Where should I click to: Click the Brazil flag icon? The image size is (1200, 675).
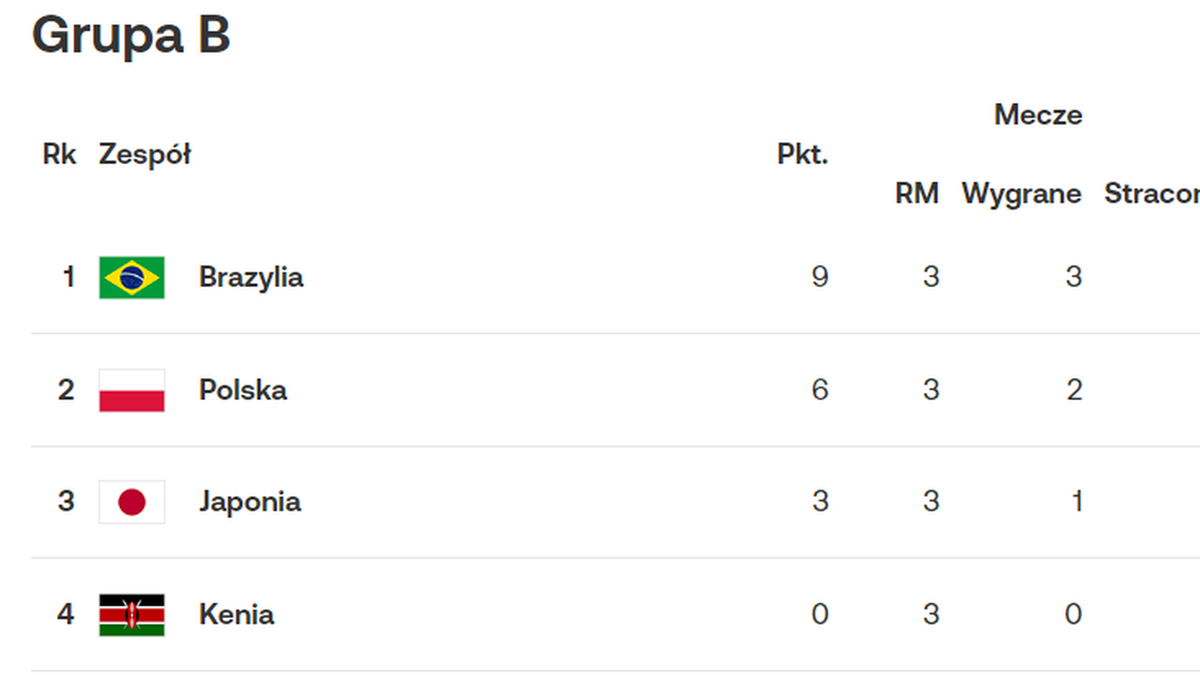point(132,277)
